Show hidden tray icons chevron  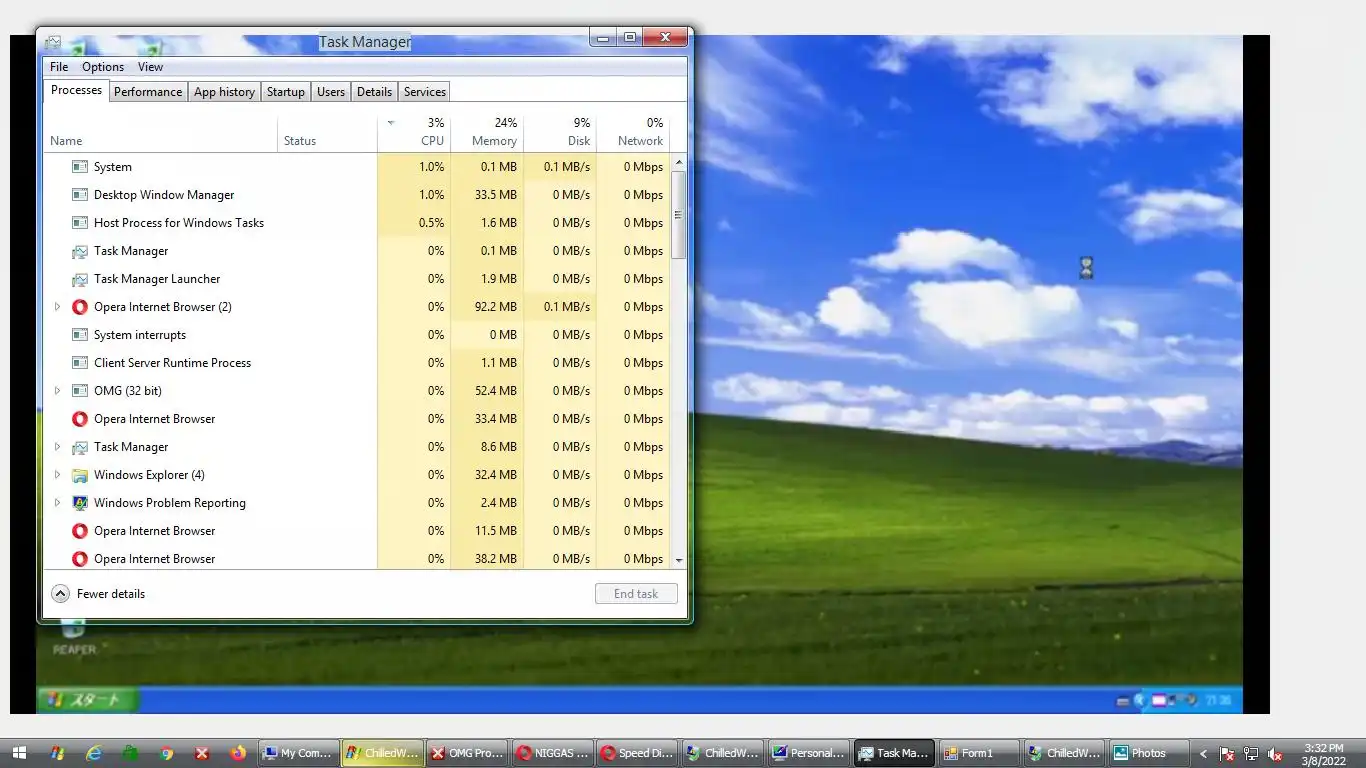tap(1203, 754)
